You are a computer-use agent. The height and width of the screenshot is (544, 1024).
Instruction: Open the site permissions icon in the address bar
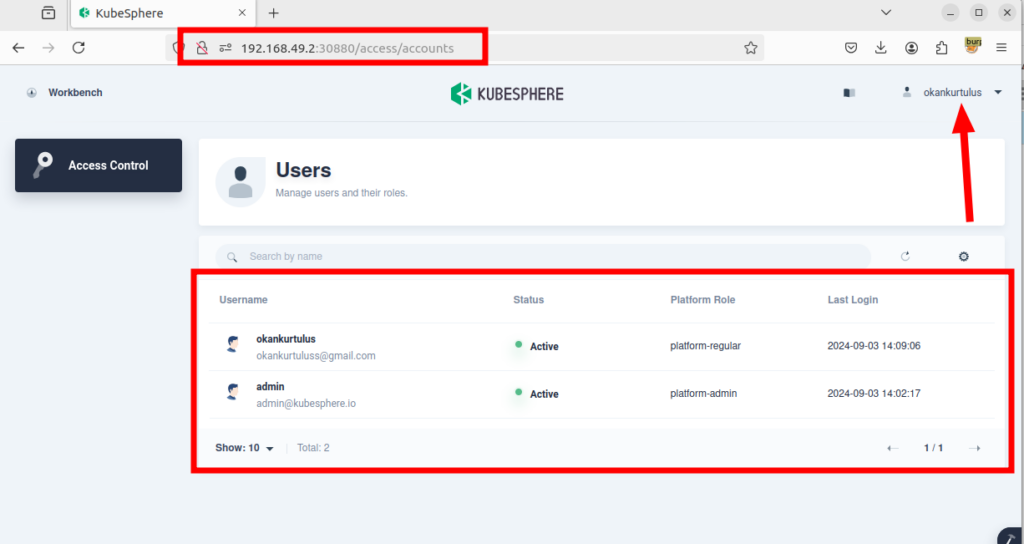click(225, 48)
